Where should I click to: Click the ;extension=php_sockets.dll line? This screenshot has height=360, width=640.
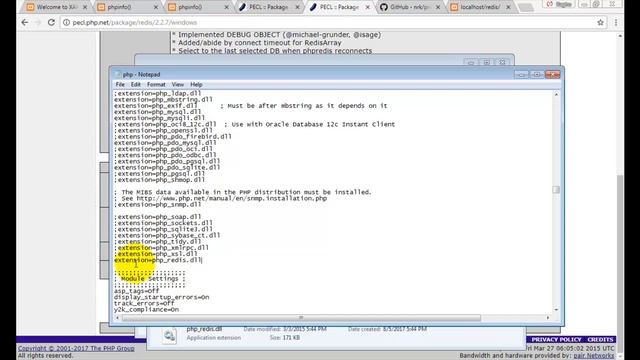click(x=163, y=223)
